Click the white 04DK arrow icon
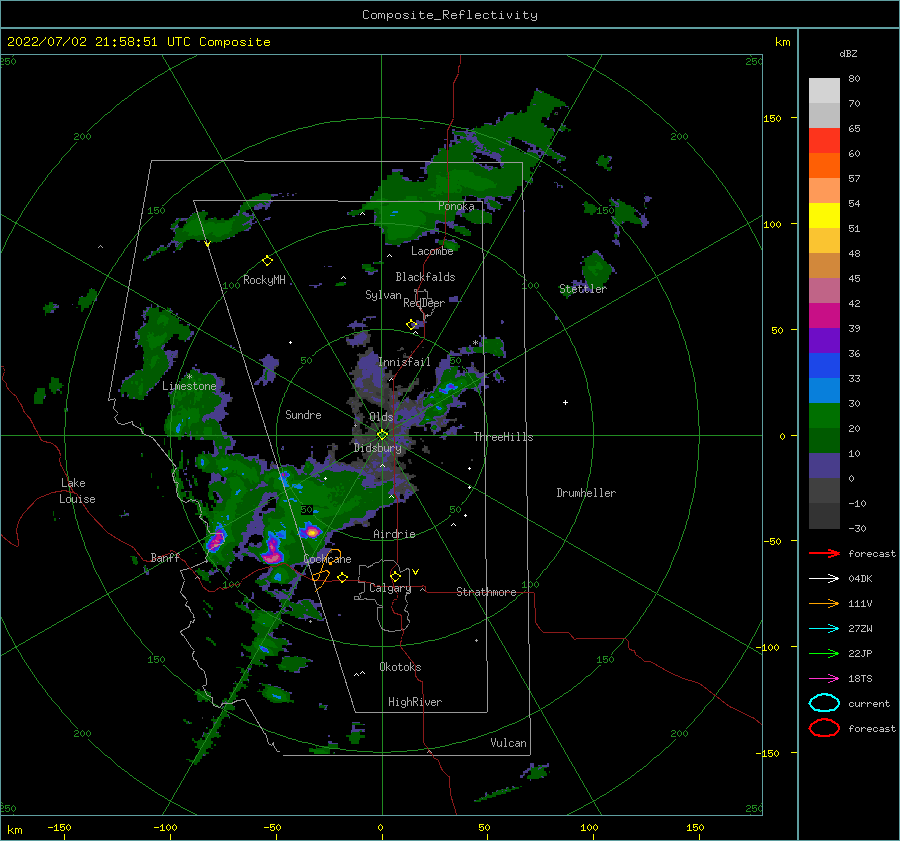This screenshot has height=841, width=900. [824, 579]
